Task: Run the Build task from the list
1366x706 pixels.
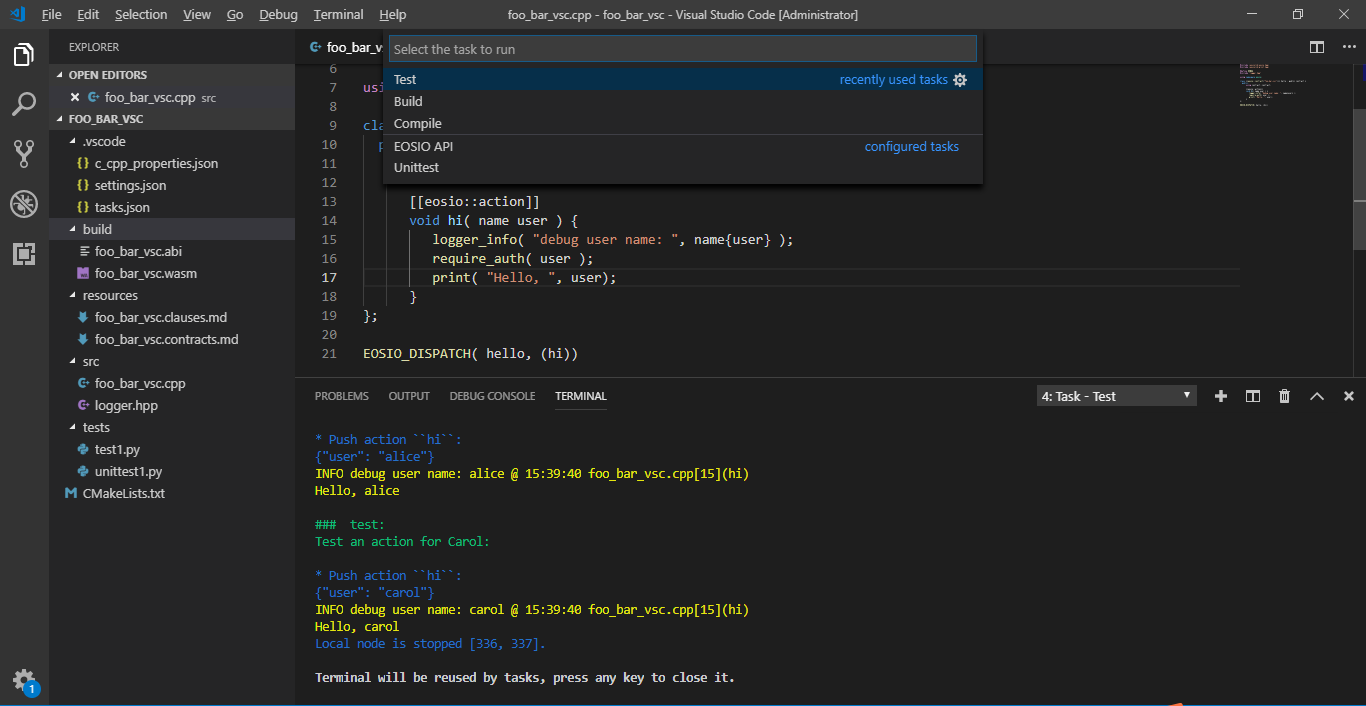Action: (683, 102)
